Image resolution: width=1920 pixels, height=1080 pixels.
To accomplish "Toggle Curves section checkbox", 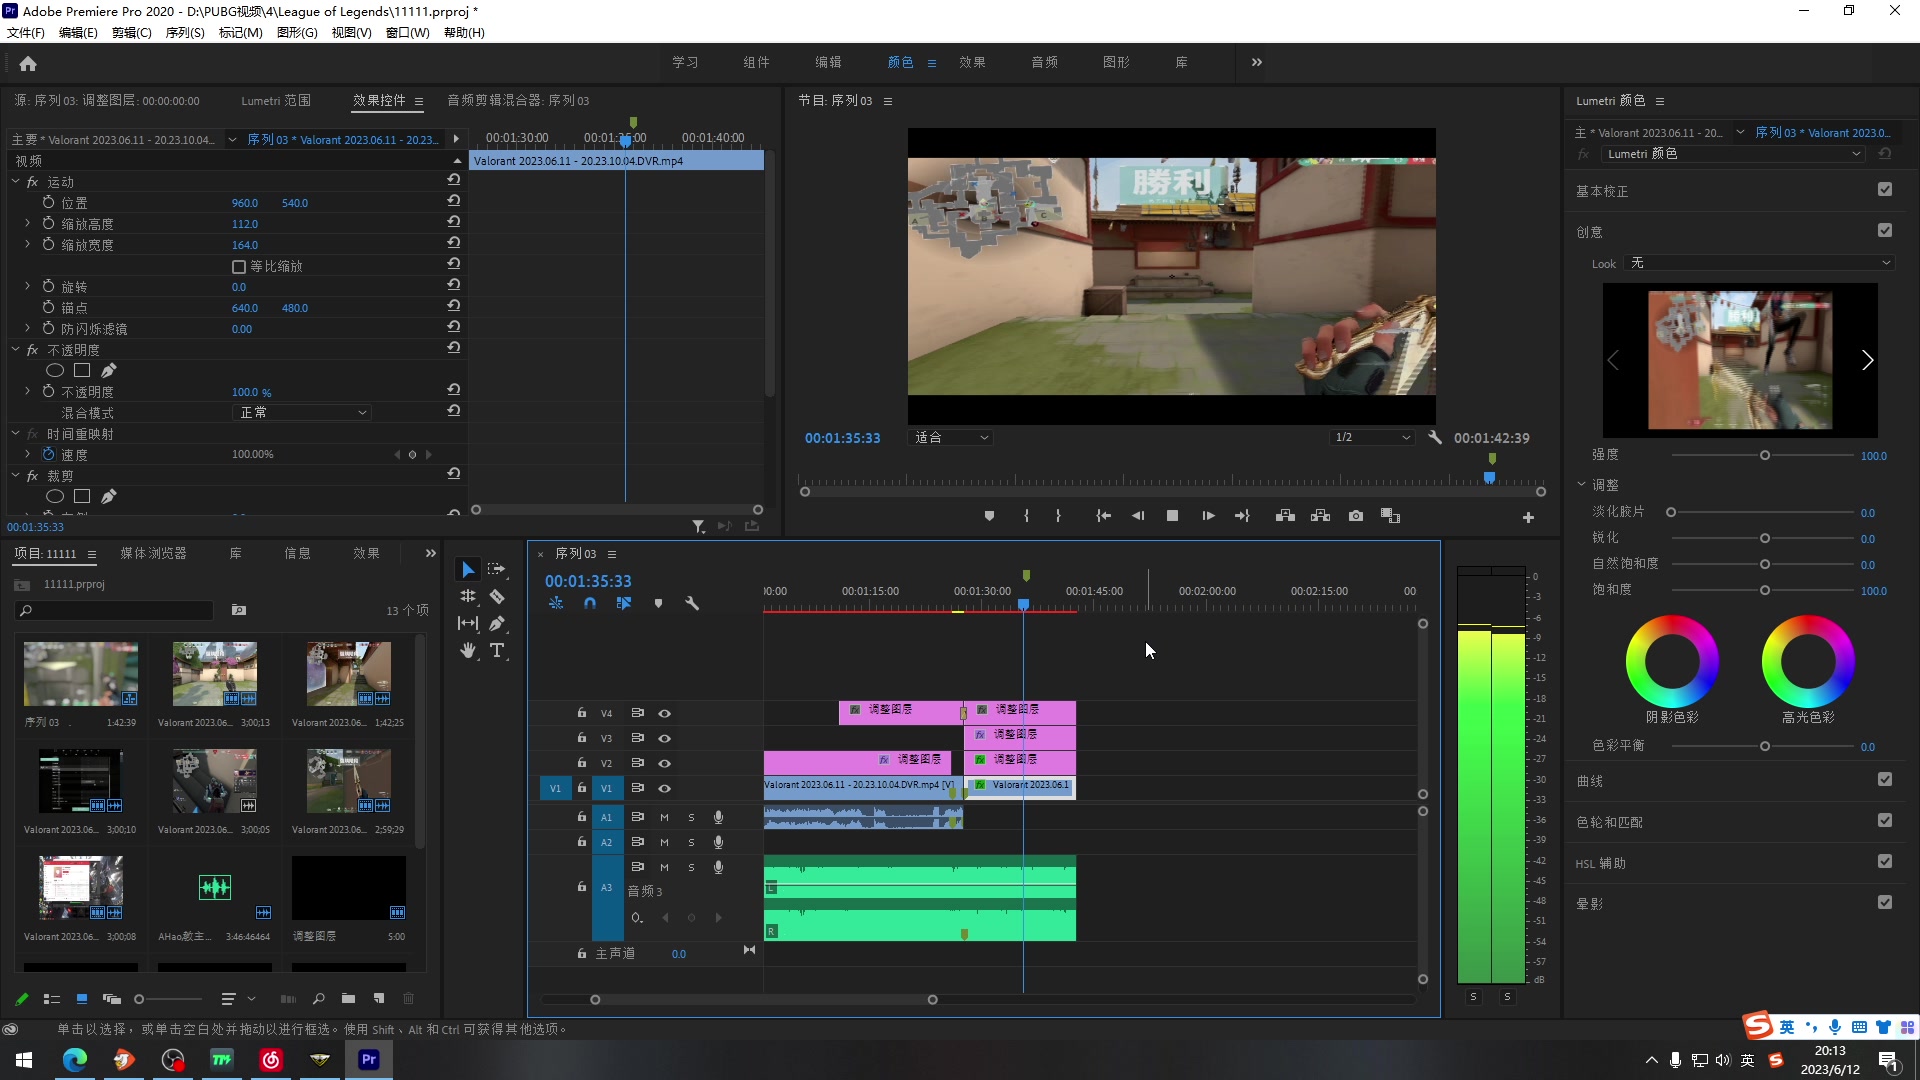I will point(1885,779).
